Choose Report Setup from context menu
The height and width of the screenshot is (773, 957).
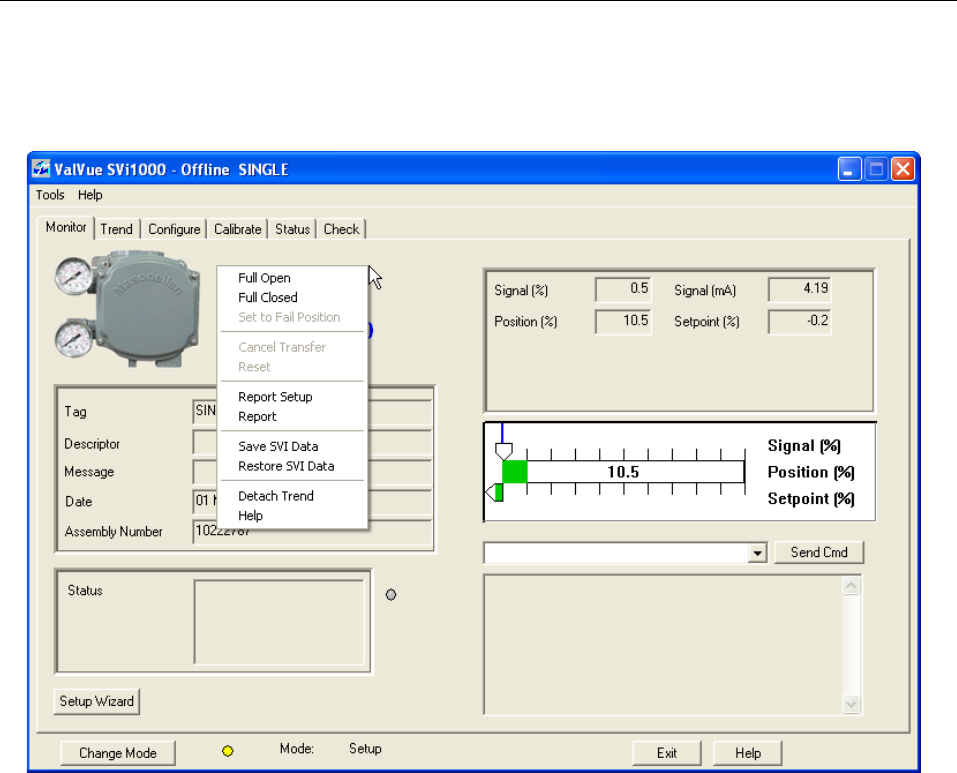(x=293, y=397)
